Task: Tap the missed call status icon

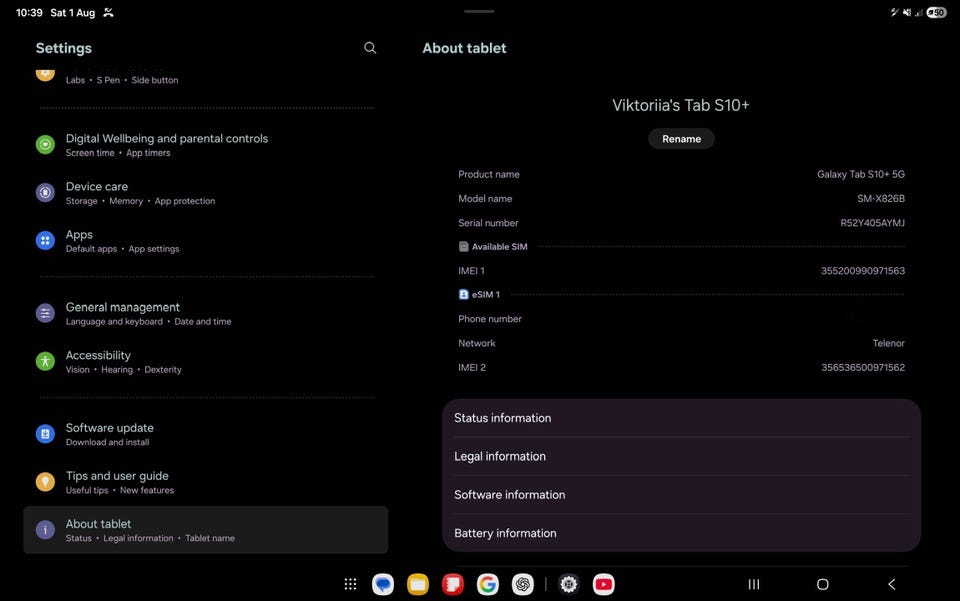Action: click(x=108, y=12)
